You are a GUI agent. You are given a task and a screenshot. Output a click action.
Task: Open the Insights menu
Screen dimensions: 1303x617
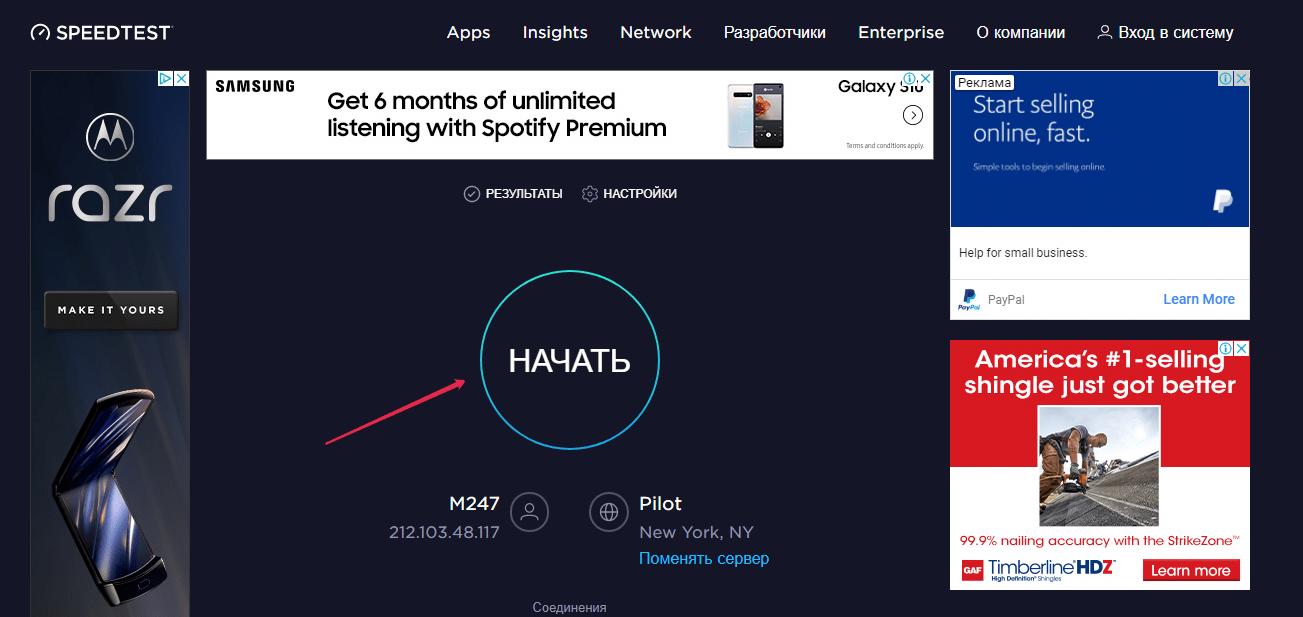(555, 32)
